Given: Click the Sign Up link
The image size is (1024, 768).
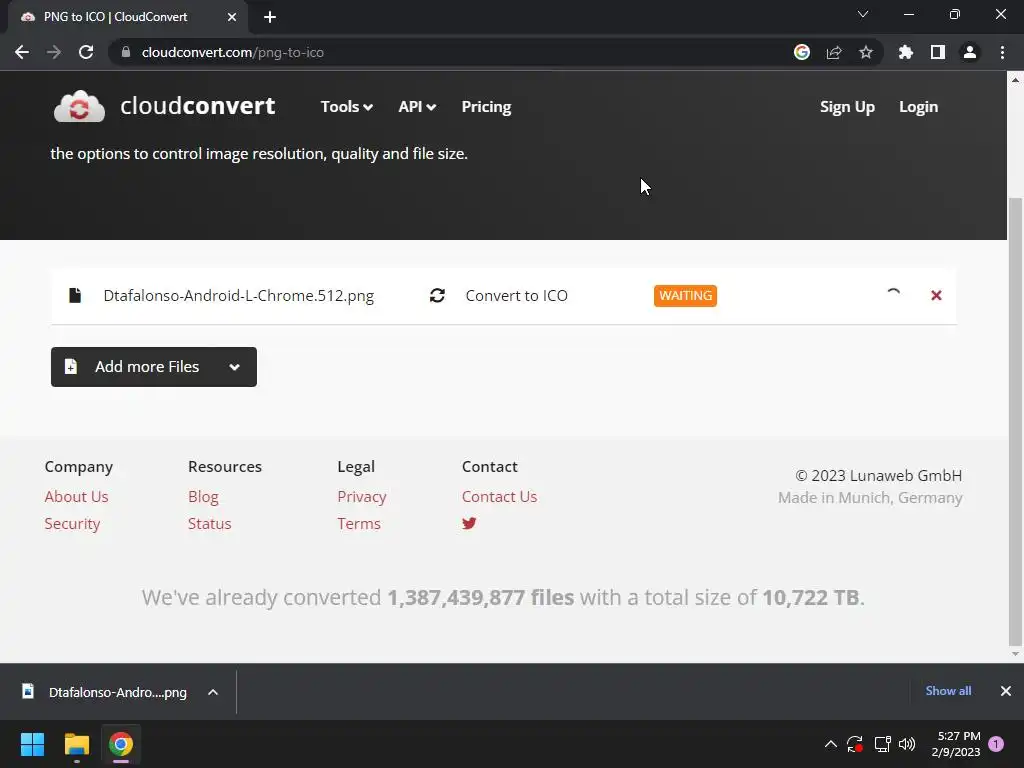Looking at the screenshot, I should point(847,106).
